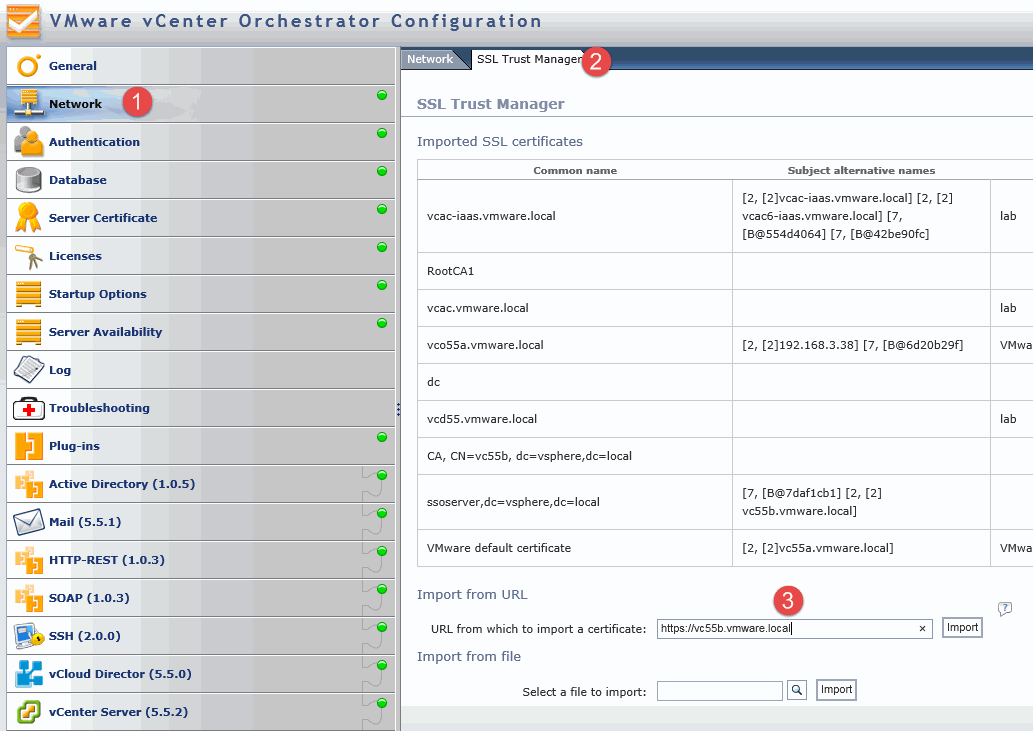Open the Server Availability section
The image size is (1033, 731).
click(x=105, y=332)
